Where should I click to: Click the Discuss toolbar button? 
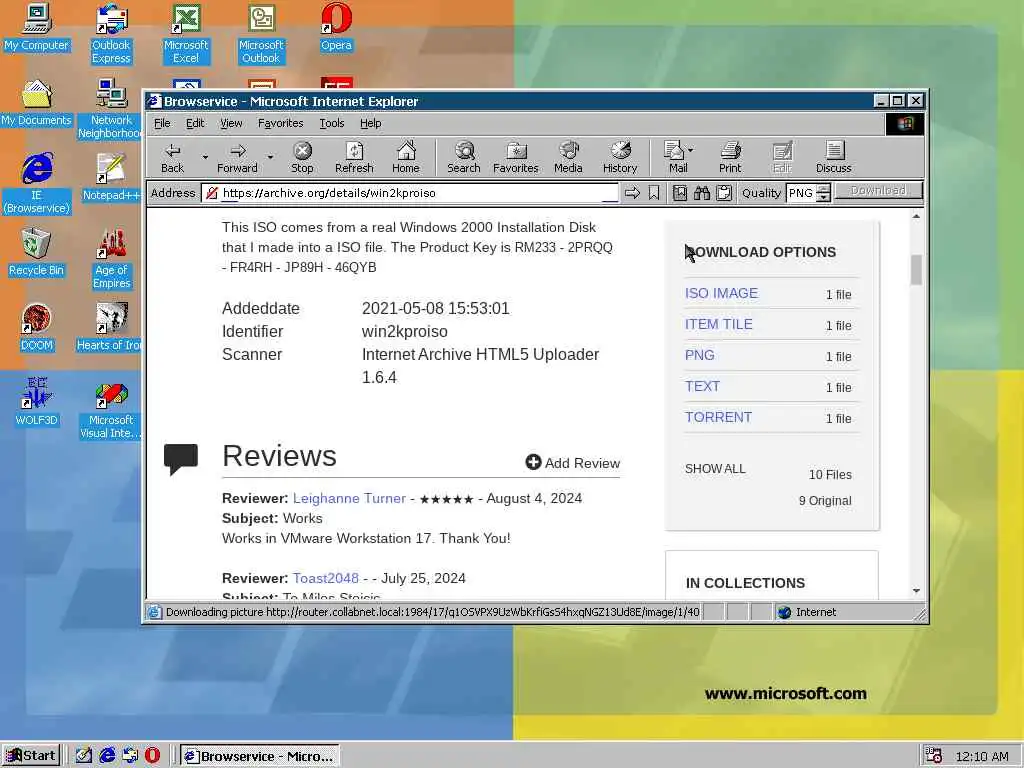tap(833, 158)
